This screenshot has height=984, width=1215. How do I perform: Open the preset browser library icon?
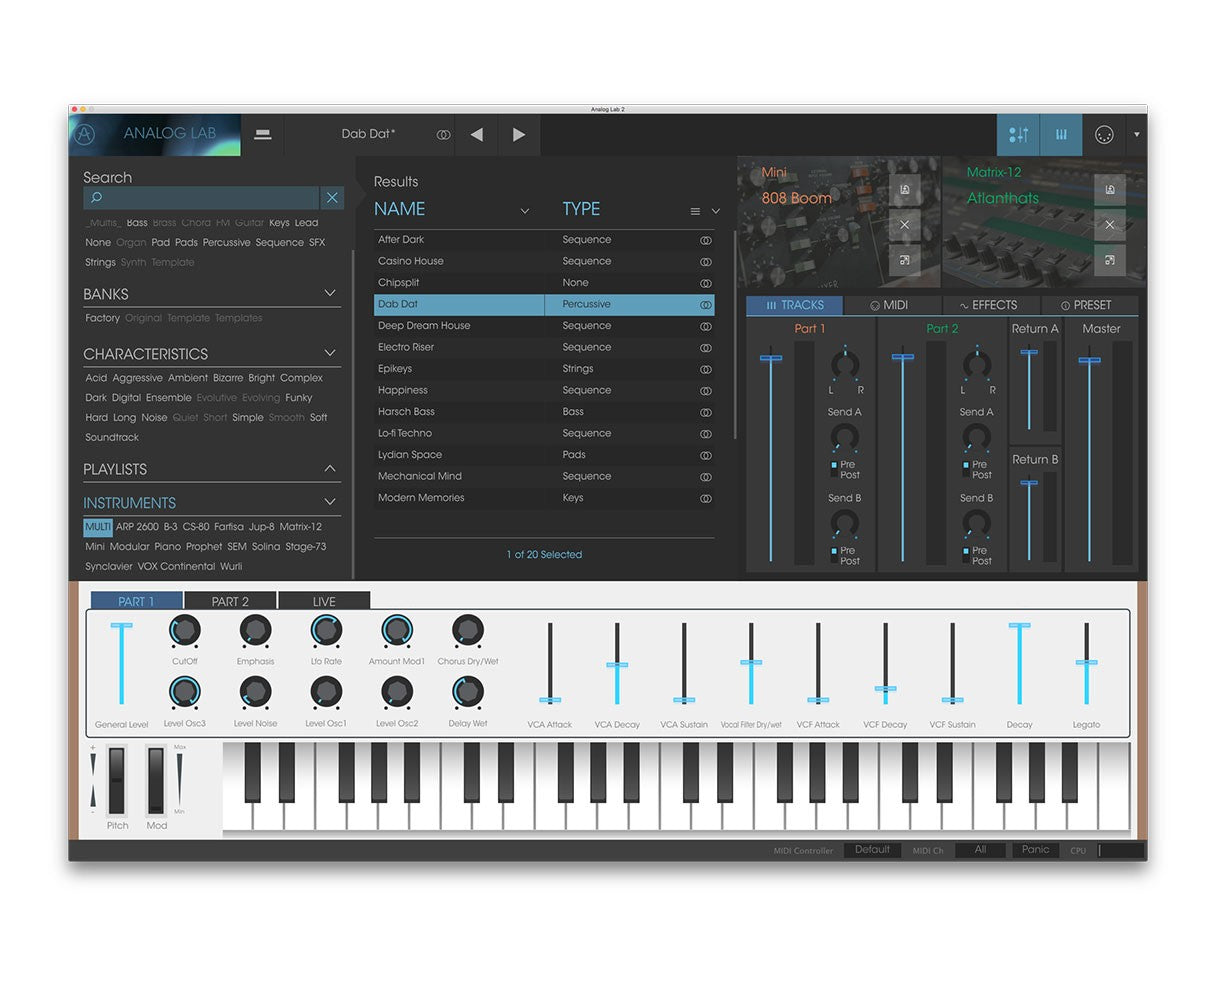tap(263, 134)
